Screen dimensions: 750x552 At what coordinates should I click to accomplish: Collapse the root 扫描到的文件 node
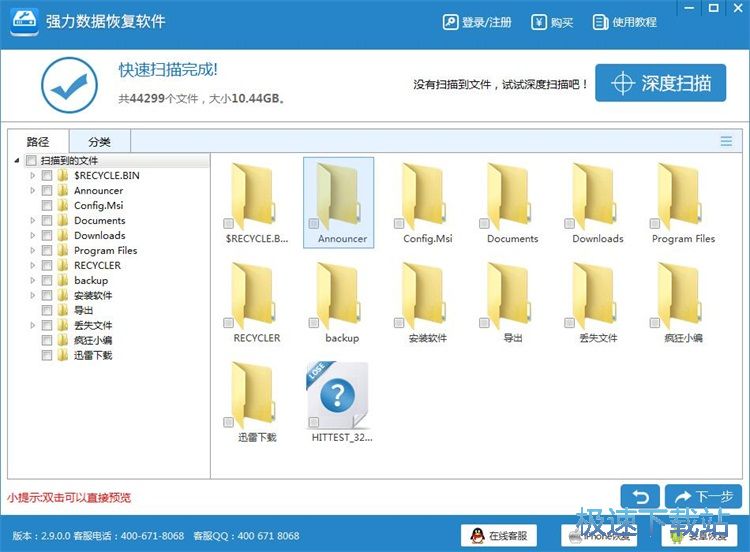click(17, 161)
